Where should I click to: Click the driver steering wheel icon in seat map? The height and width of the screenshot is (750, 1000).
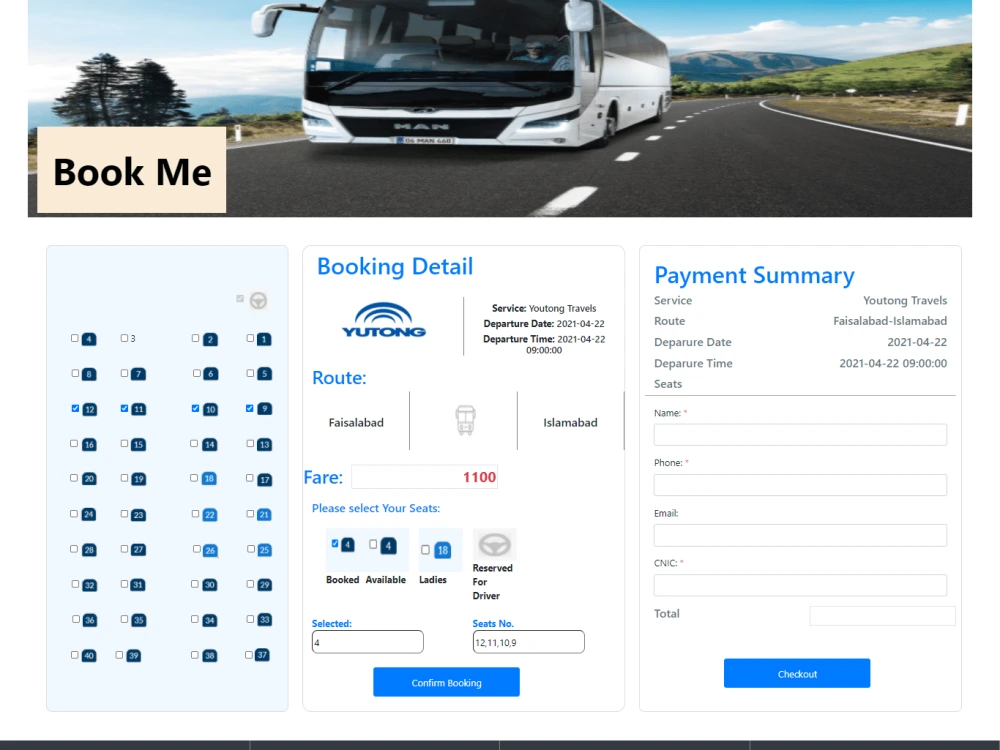tap(258, 300)
